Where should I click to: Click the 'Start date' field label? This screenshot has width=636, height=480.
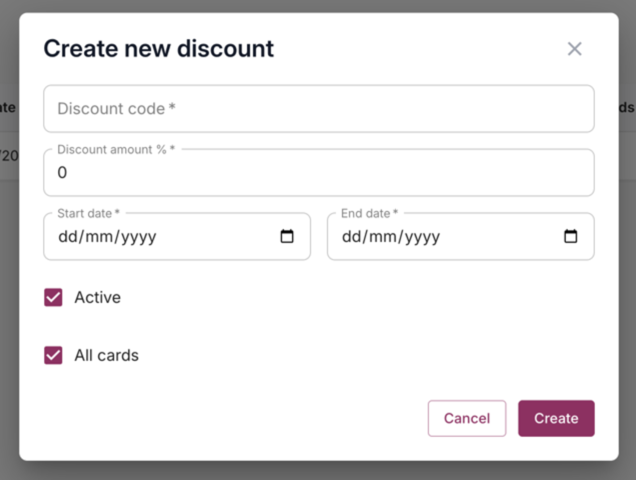point(88,213)
